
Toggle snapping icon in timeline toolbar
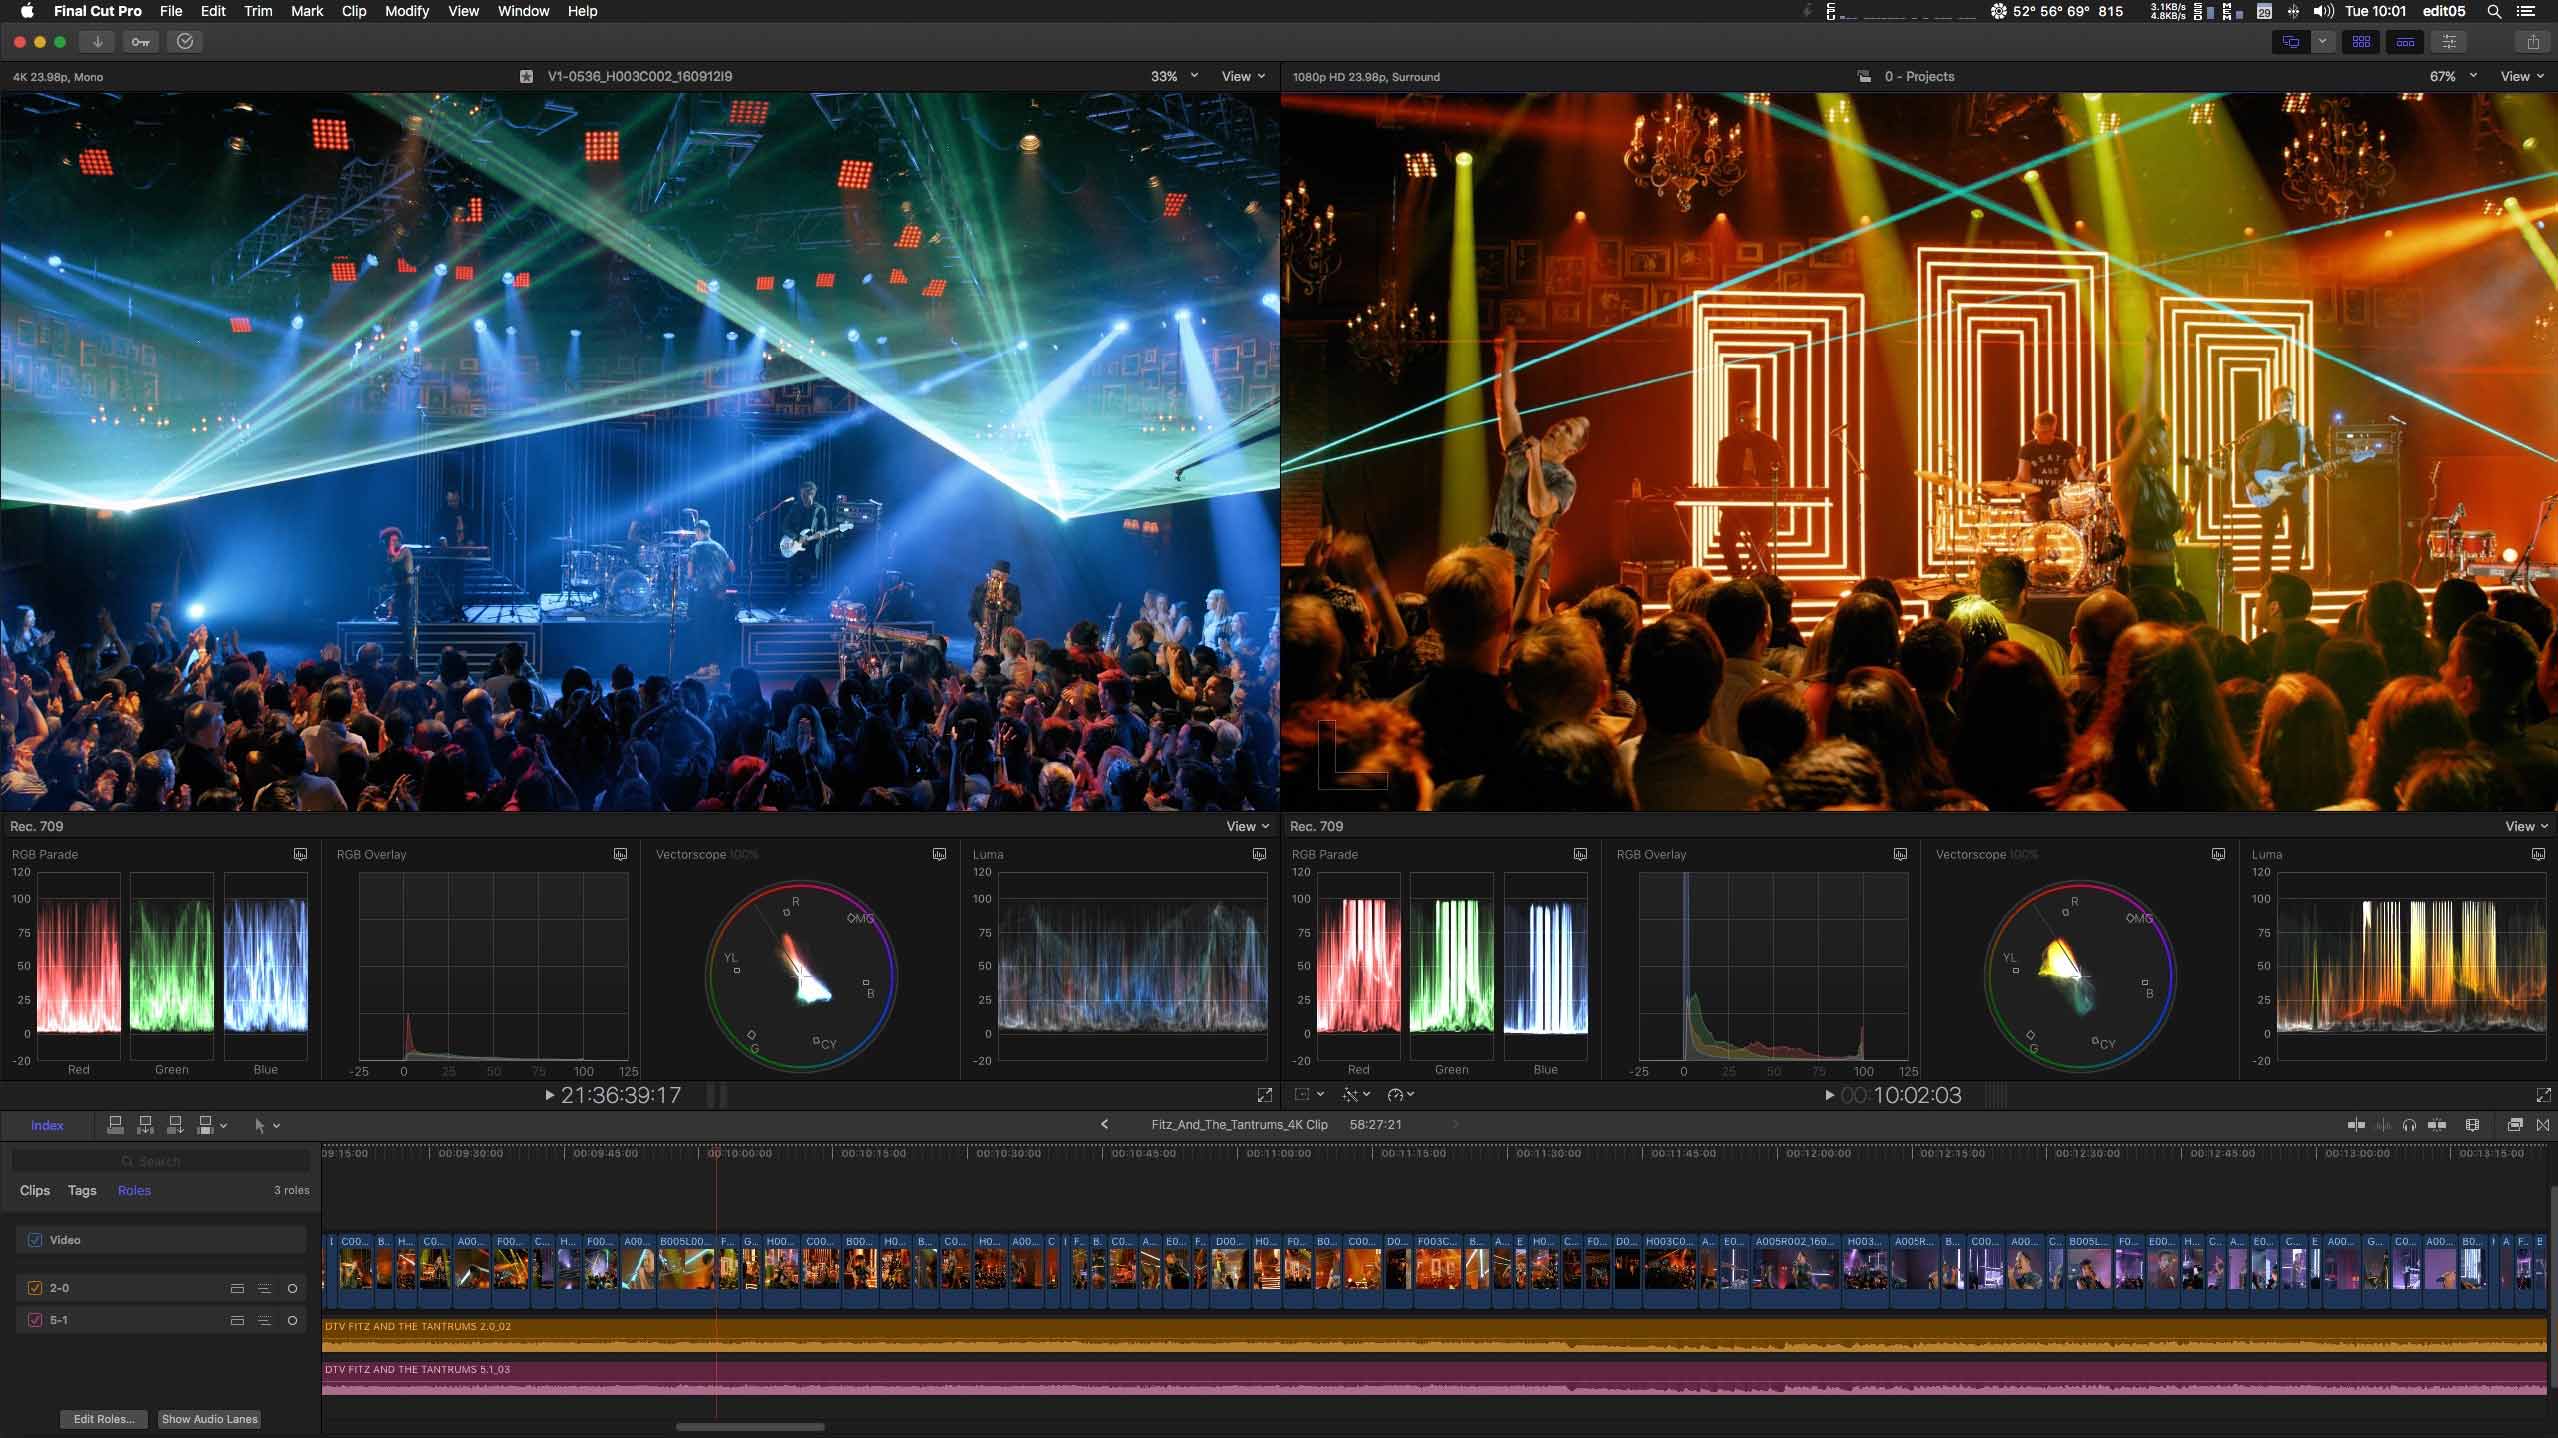(x=2436, y=1125)
